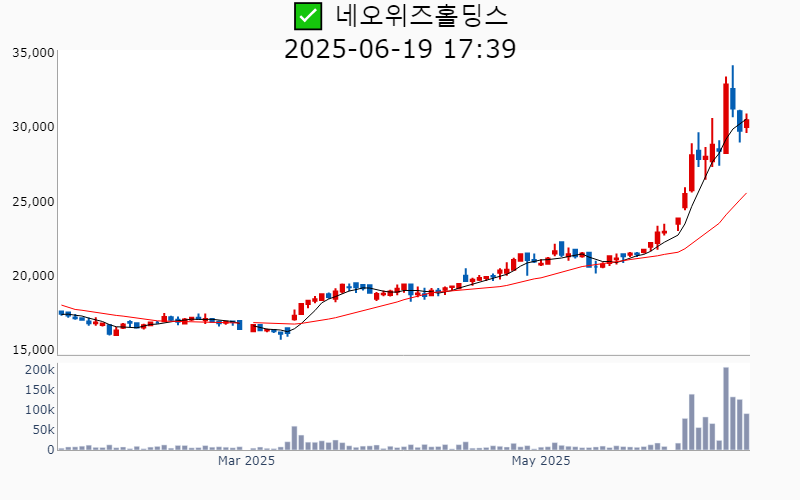Image resolution: width=800 pixels, height=500 pixels.
Task: Click the 15,000 price axis label
Action: (x=33, y=350)
